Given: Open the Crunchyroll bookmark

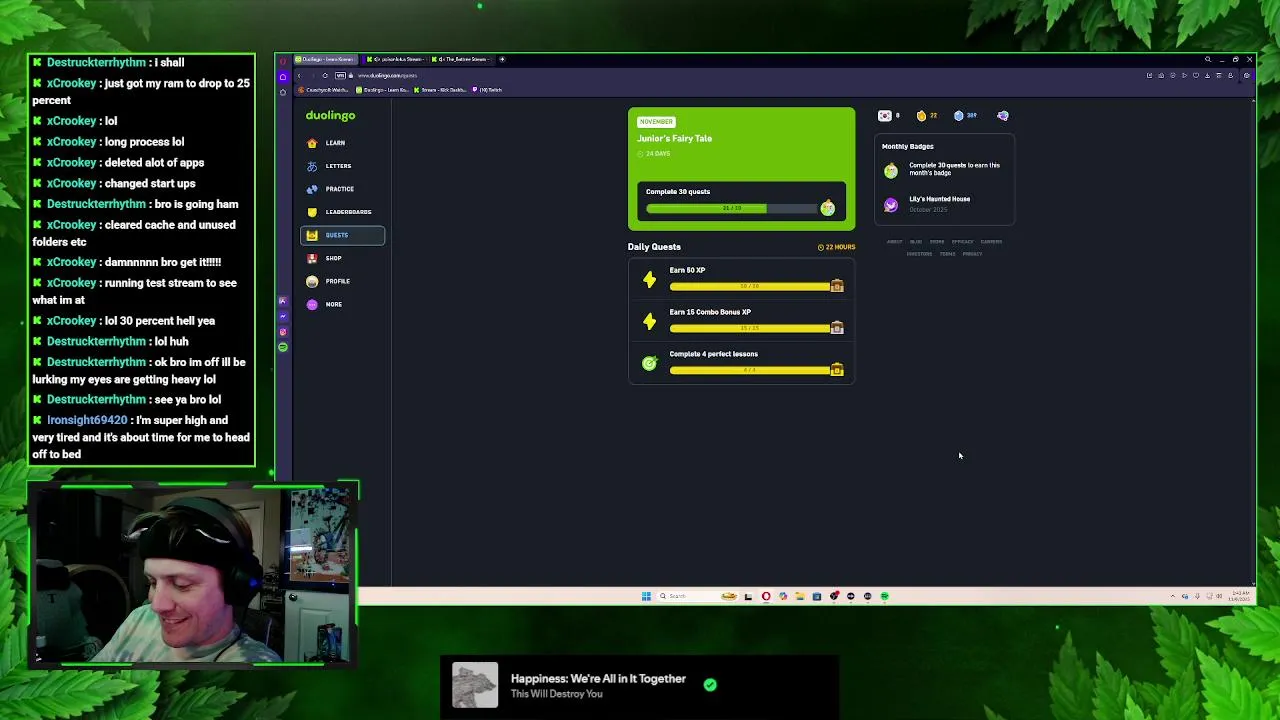Looking at the screenshot, I should click(x=322, y=90).
